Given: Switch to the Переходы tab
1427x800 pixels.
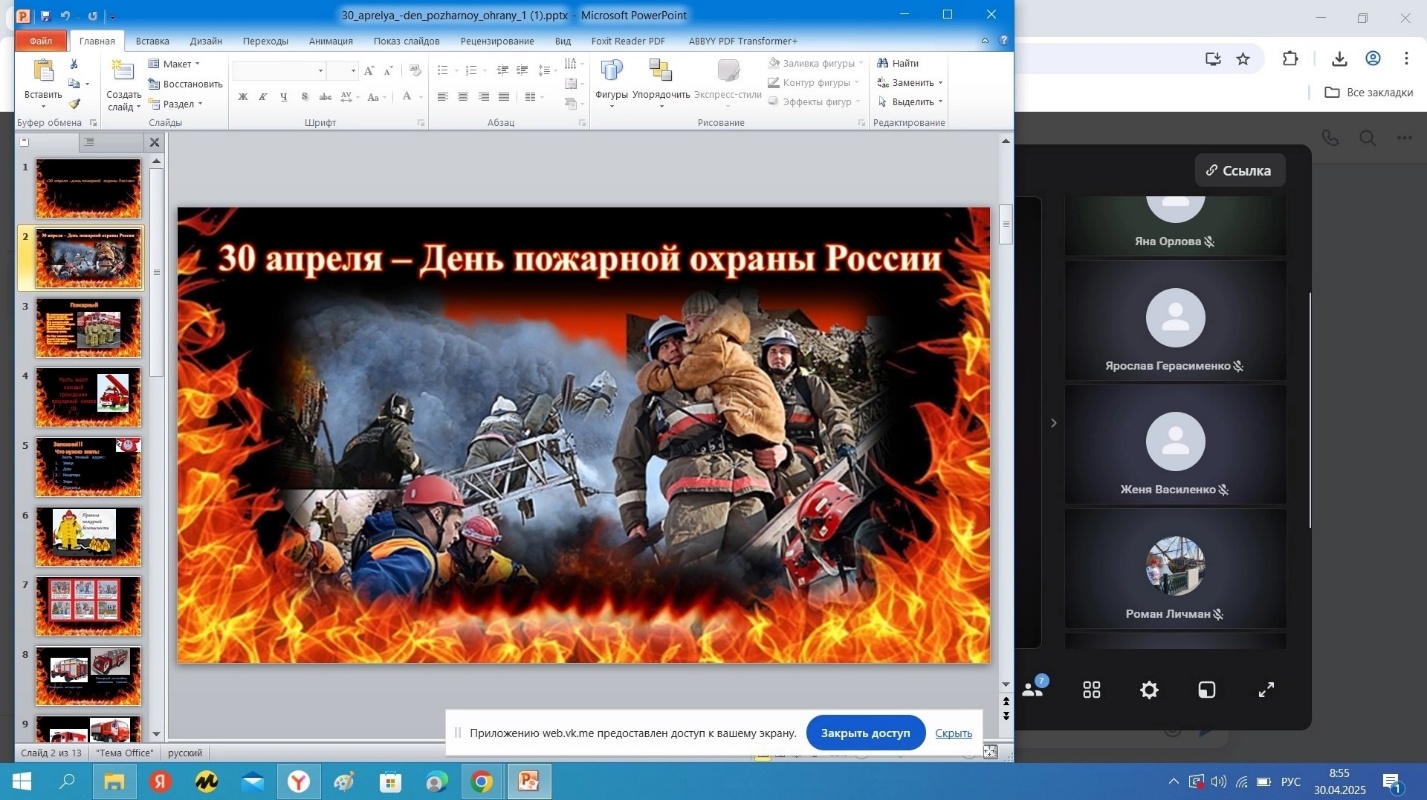Looking at the screenshot, I should pyautogui.click(x=265, y=41).
